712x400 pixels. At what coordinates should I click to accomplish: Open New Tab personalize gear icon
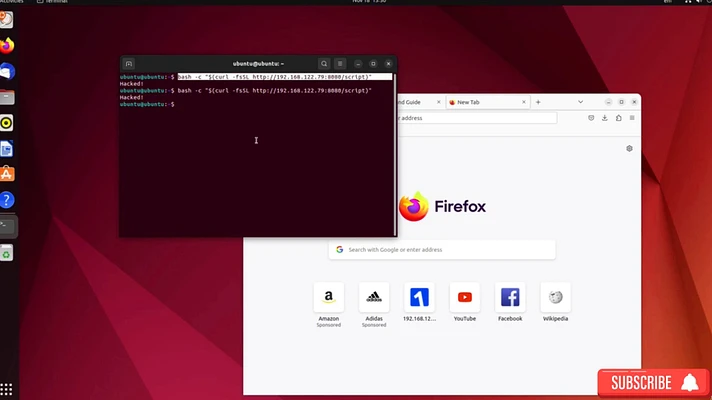click(x=629, y=148)
